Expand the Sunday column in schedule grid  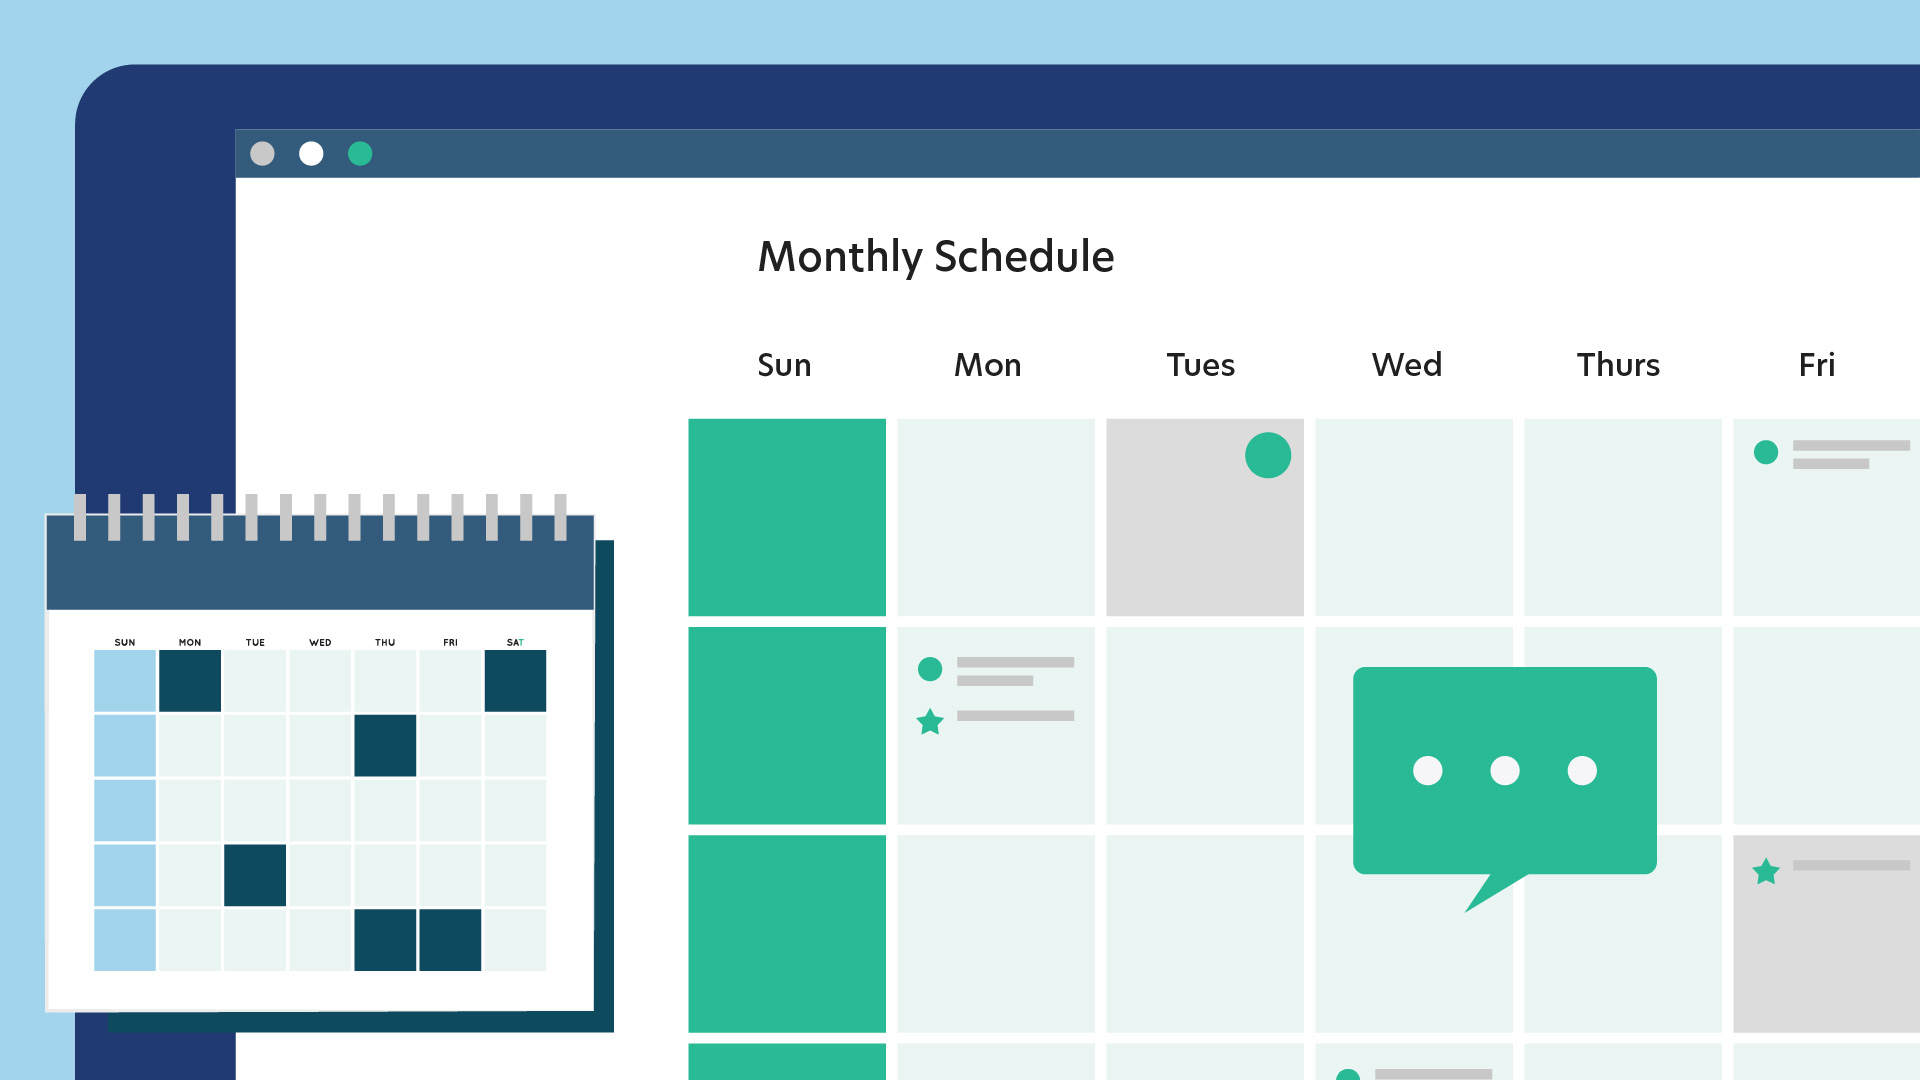coord(783,365)
